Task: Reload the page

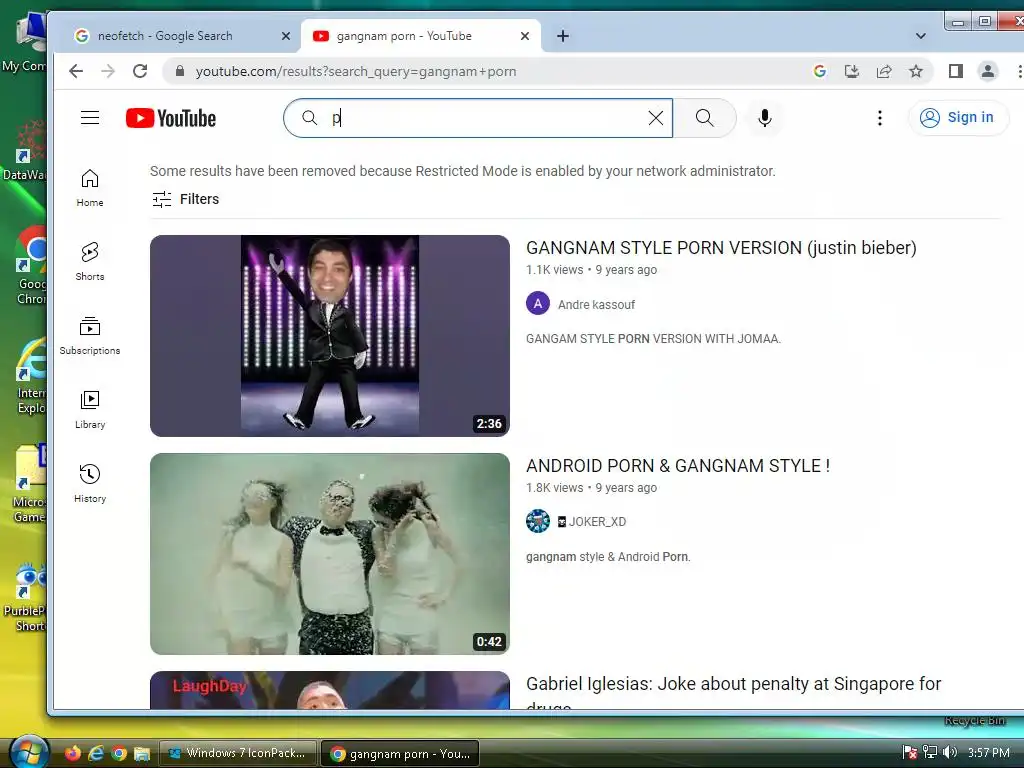Action: click(140, 71)
